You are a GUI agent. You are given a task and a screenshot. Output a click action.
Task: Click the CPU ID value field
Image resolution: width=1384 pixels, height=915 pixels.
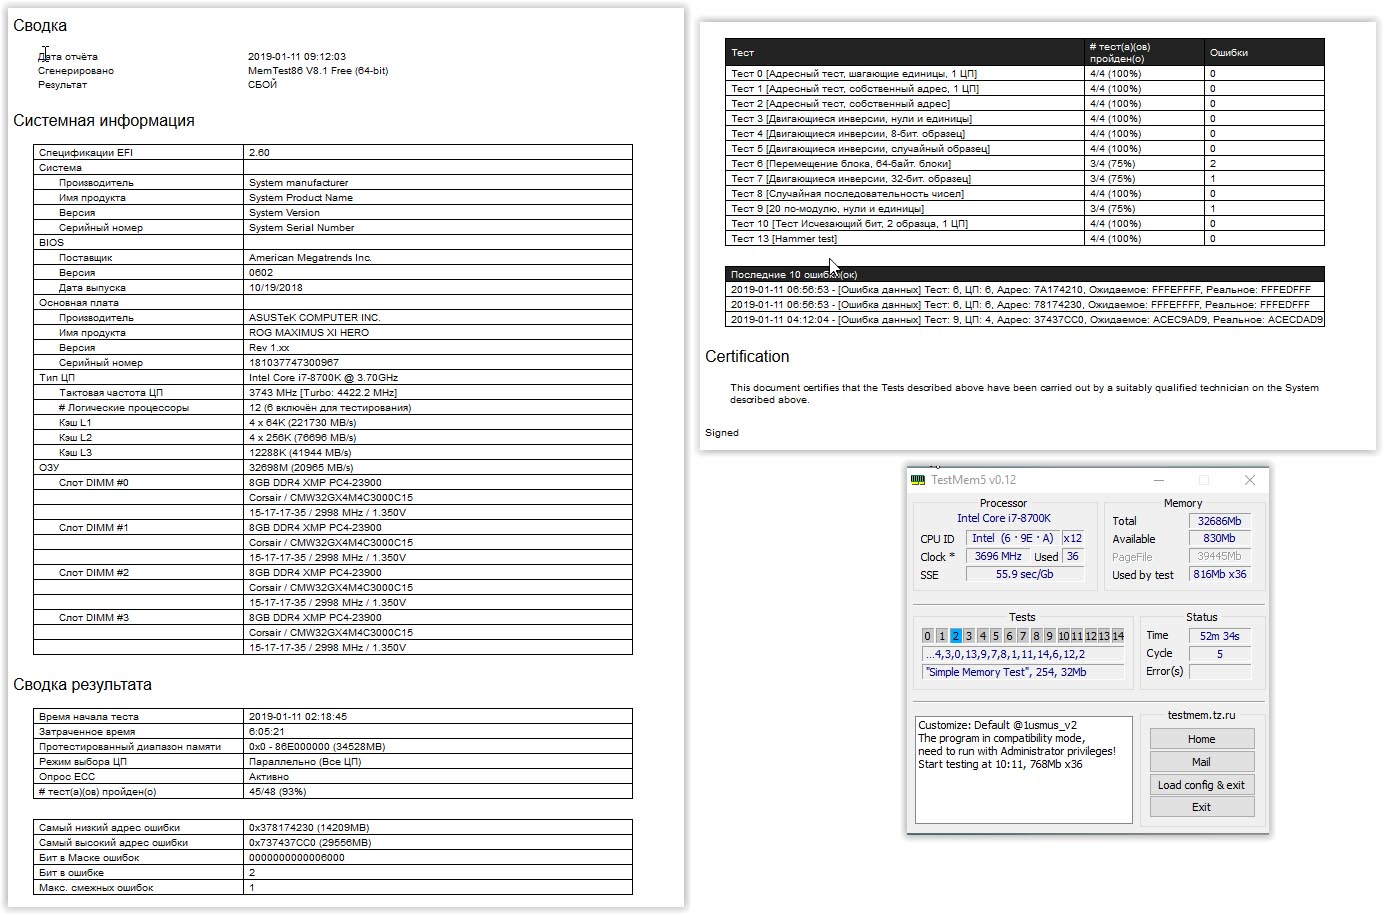click(x=1012, y=538)
